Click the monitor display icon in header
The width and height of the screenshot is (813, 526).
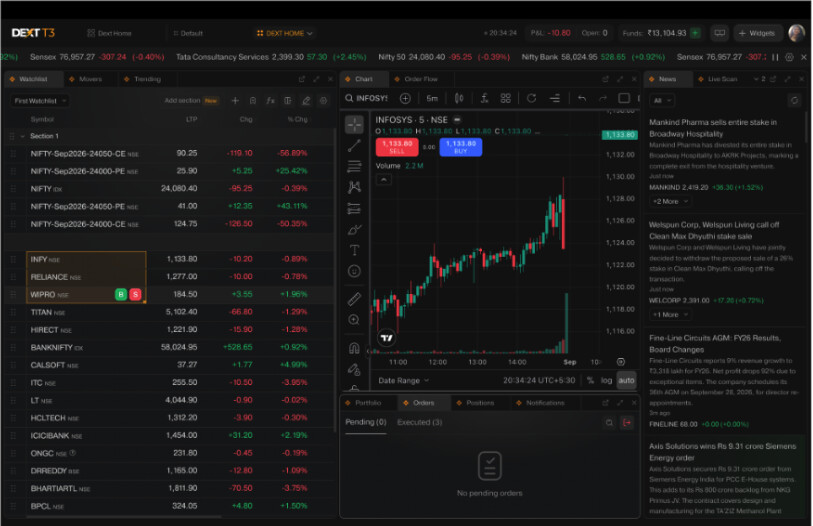pyautogui.click(x=720, y=33)
